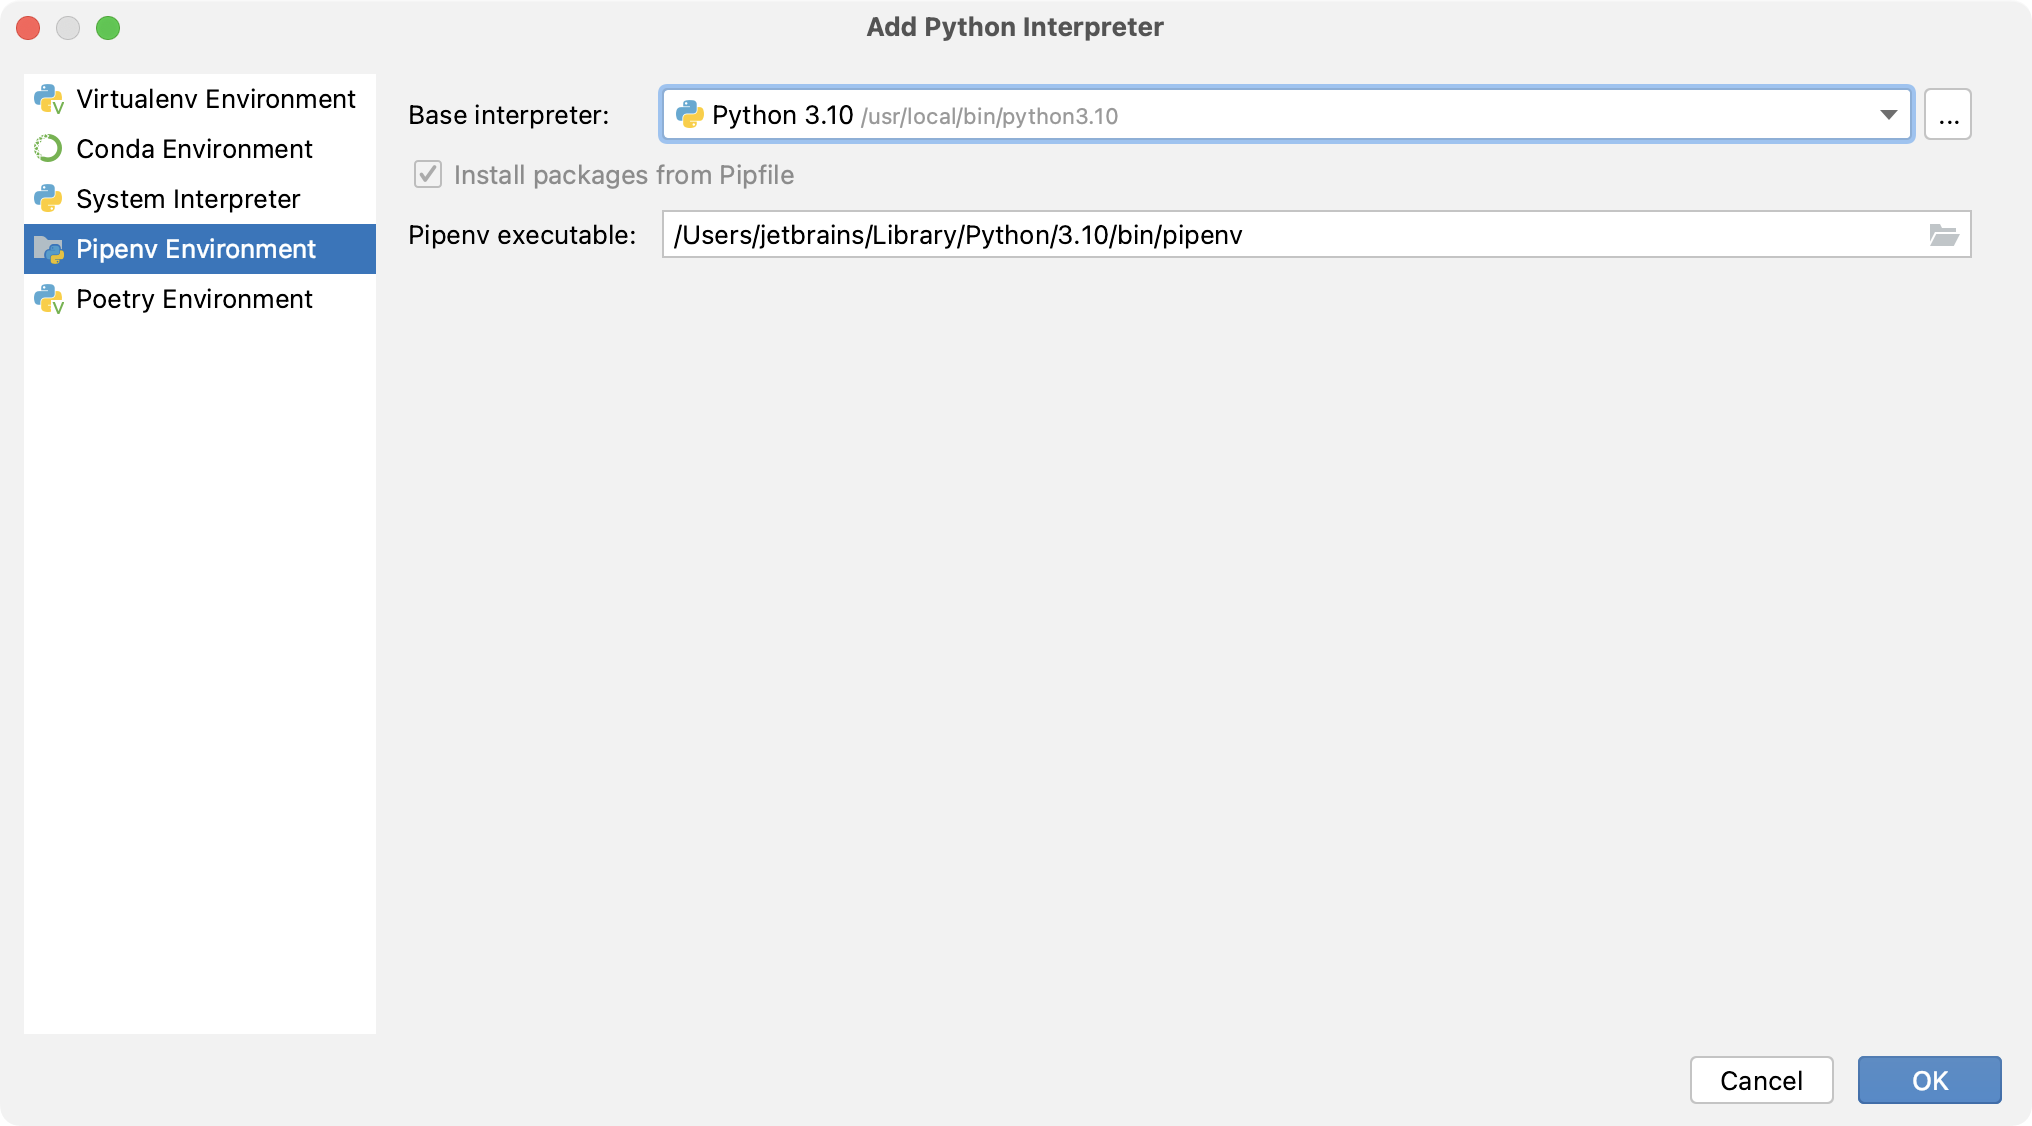Click the Conda Environment circular icon

coord(48,148)
